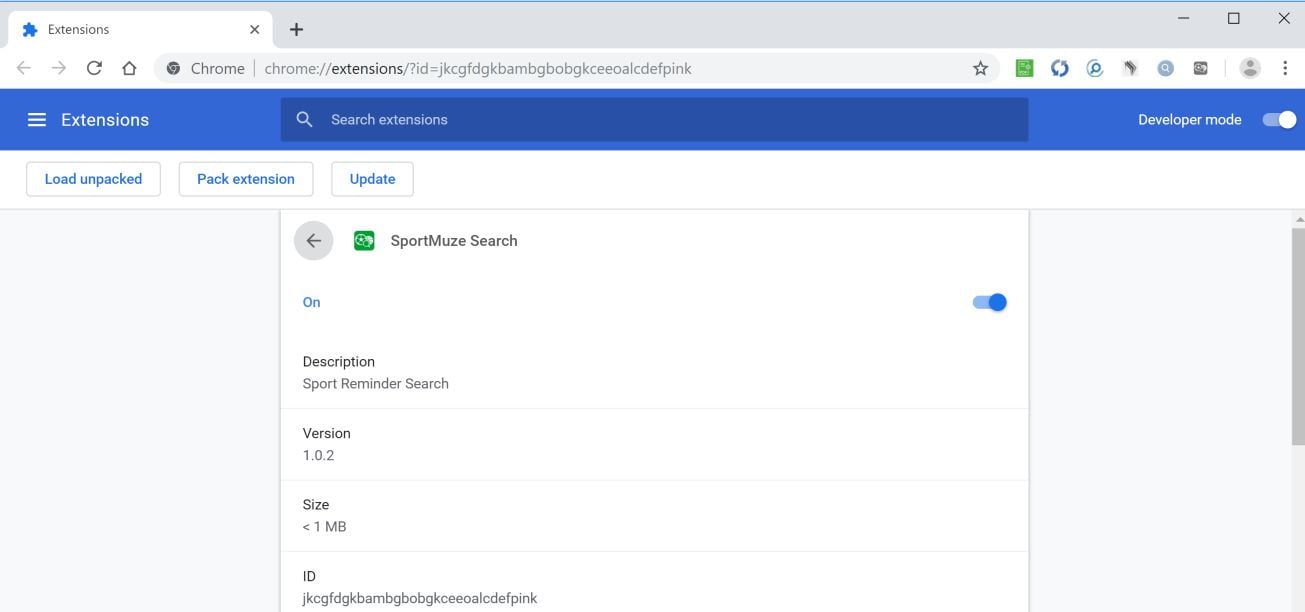The image size is (1305, 612).
Task: Turn off Developer mode toggle
Action: pyautogui.click(x=1279, y=120)
